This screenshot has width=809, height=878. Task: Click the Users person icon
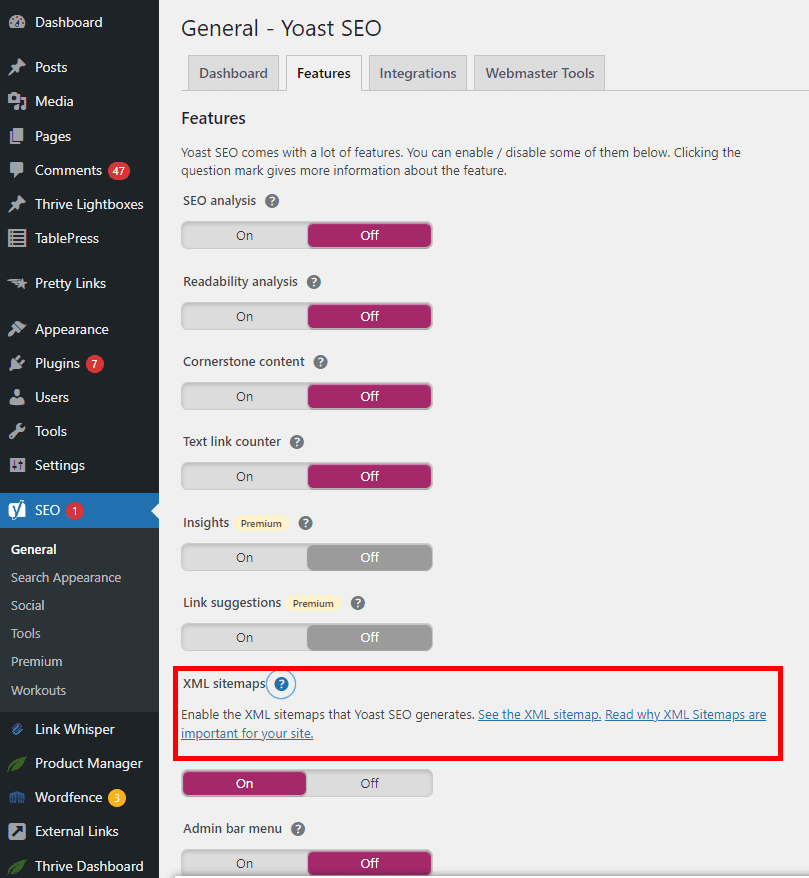[x=17, y=398]
